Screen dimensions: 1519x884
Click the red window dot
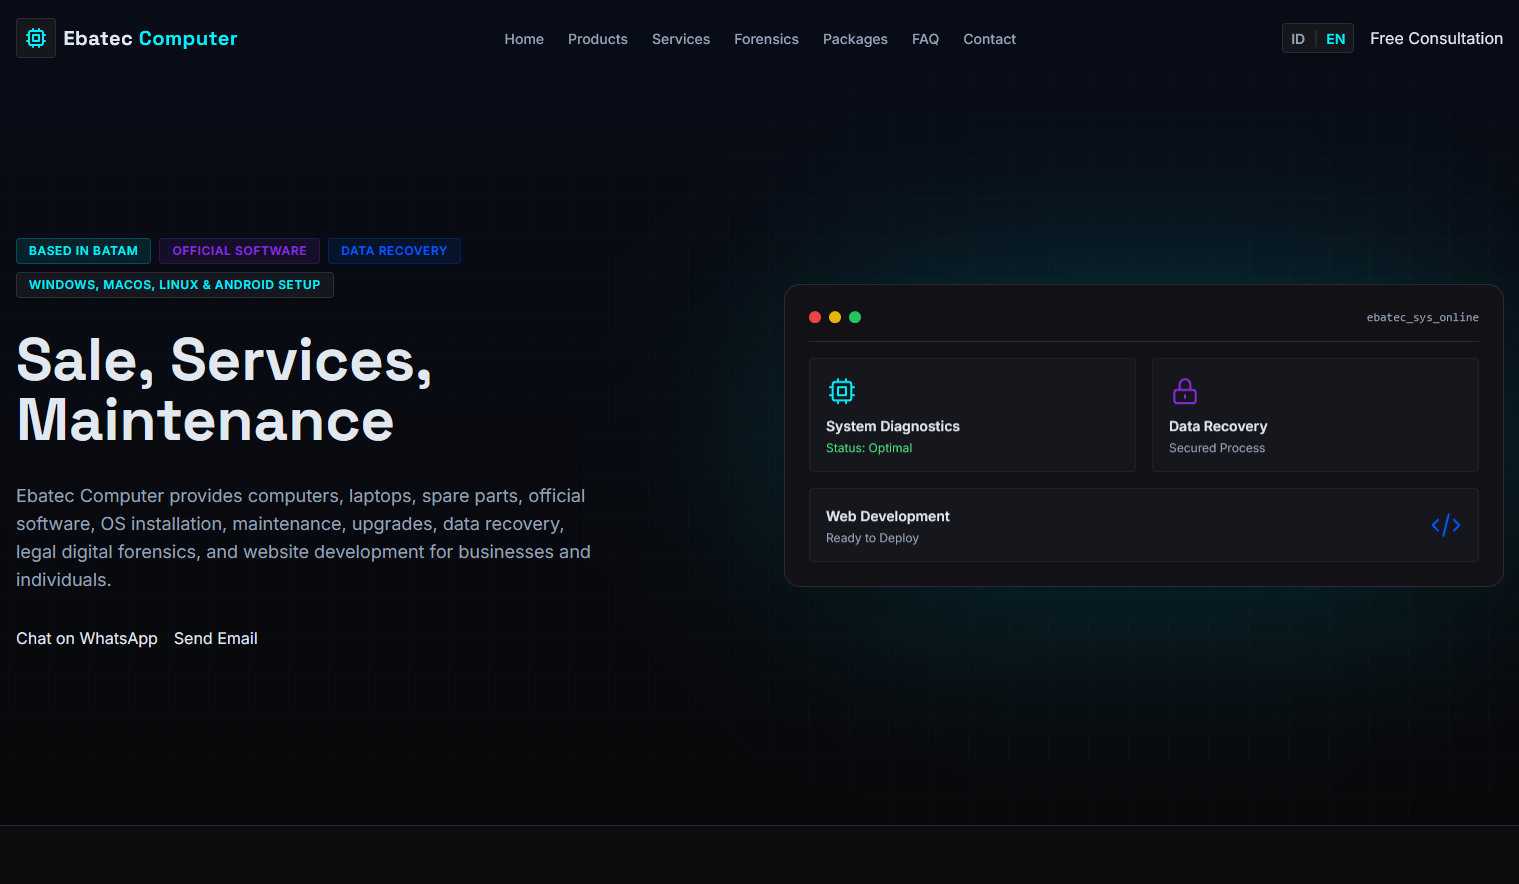[x=815, y=317]
